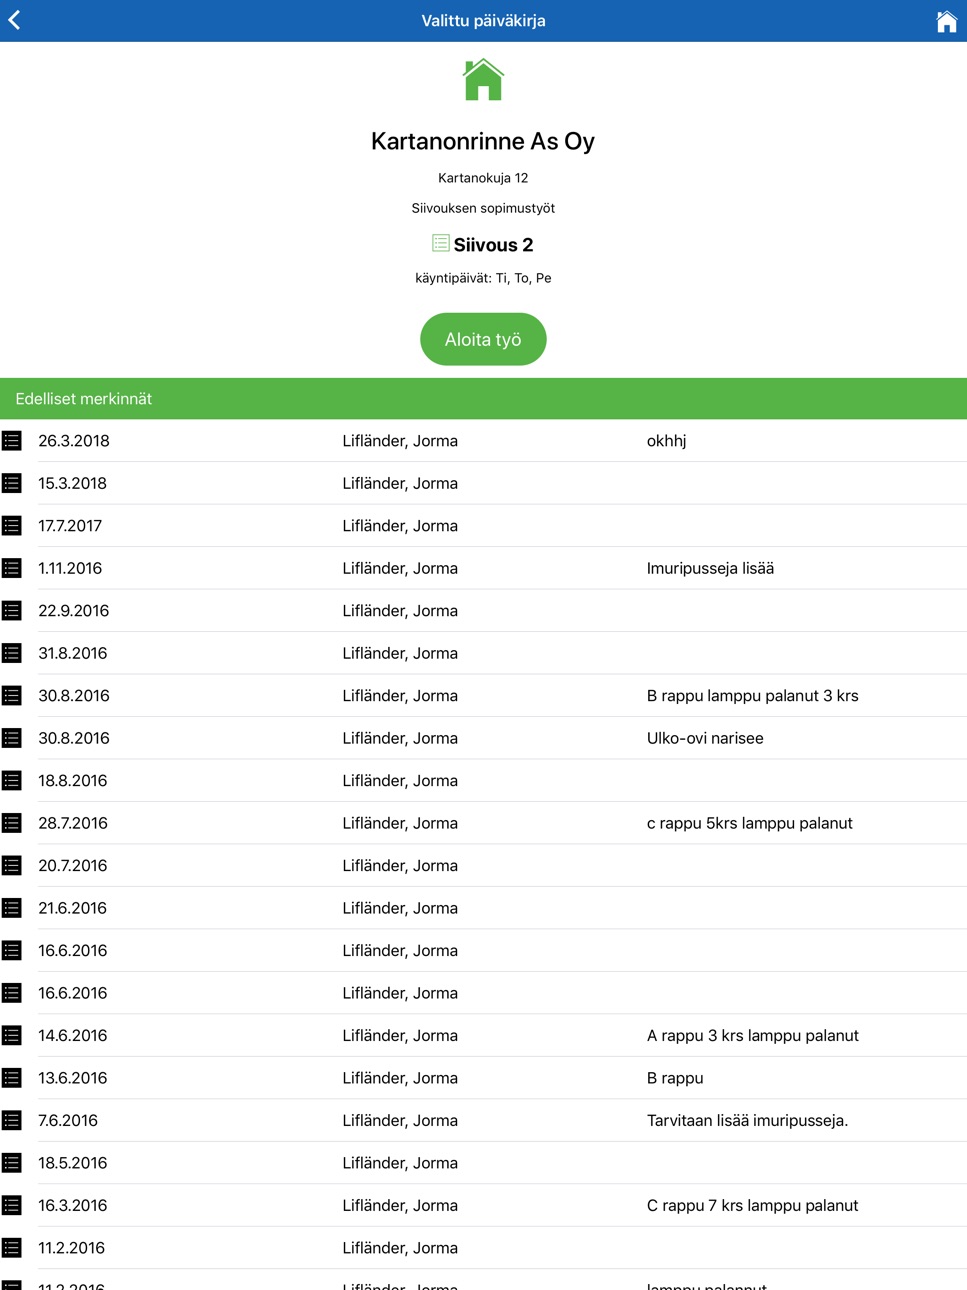
Task: Select the 22.9.2016 date text
Action: 74,611
